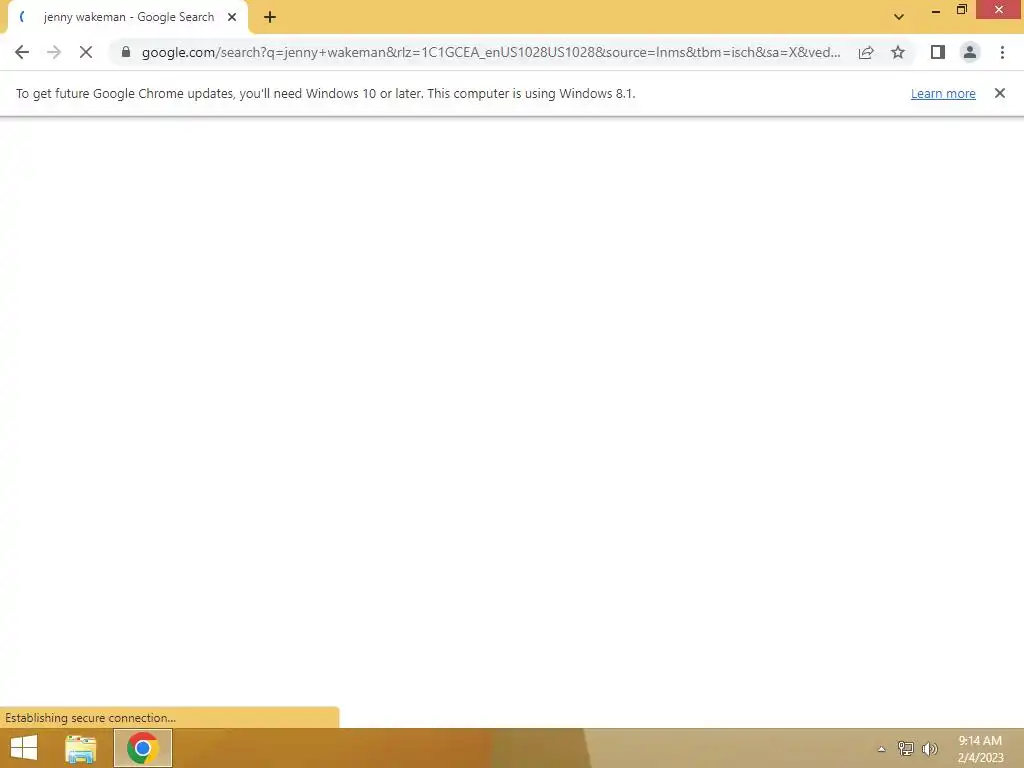This screenshot has width=1024, height=768.
Task: Click the Learn more link
Action: point(943,93)
